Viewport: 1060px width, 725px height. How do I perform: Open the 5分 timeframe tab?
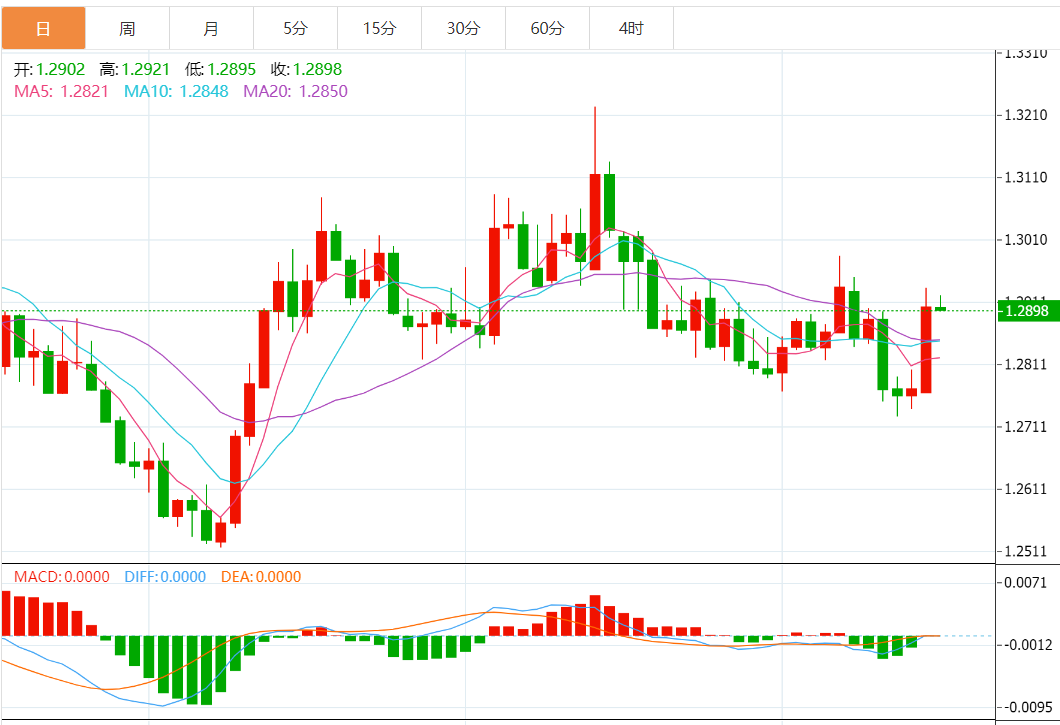(295, 28)
